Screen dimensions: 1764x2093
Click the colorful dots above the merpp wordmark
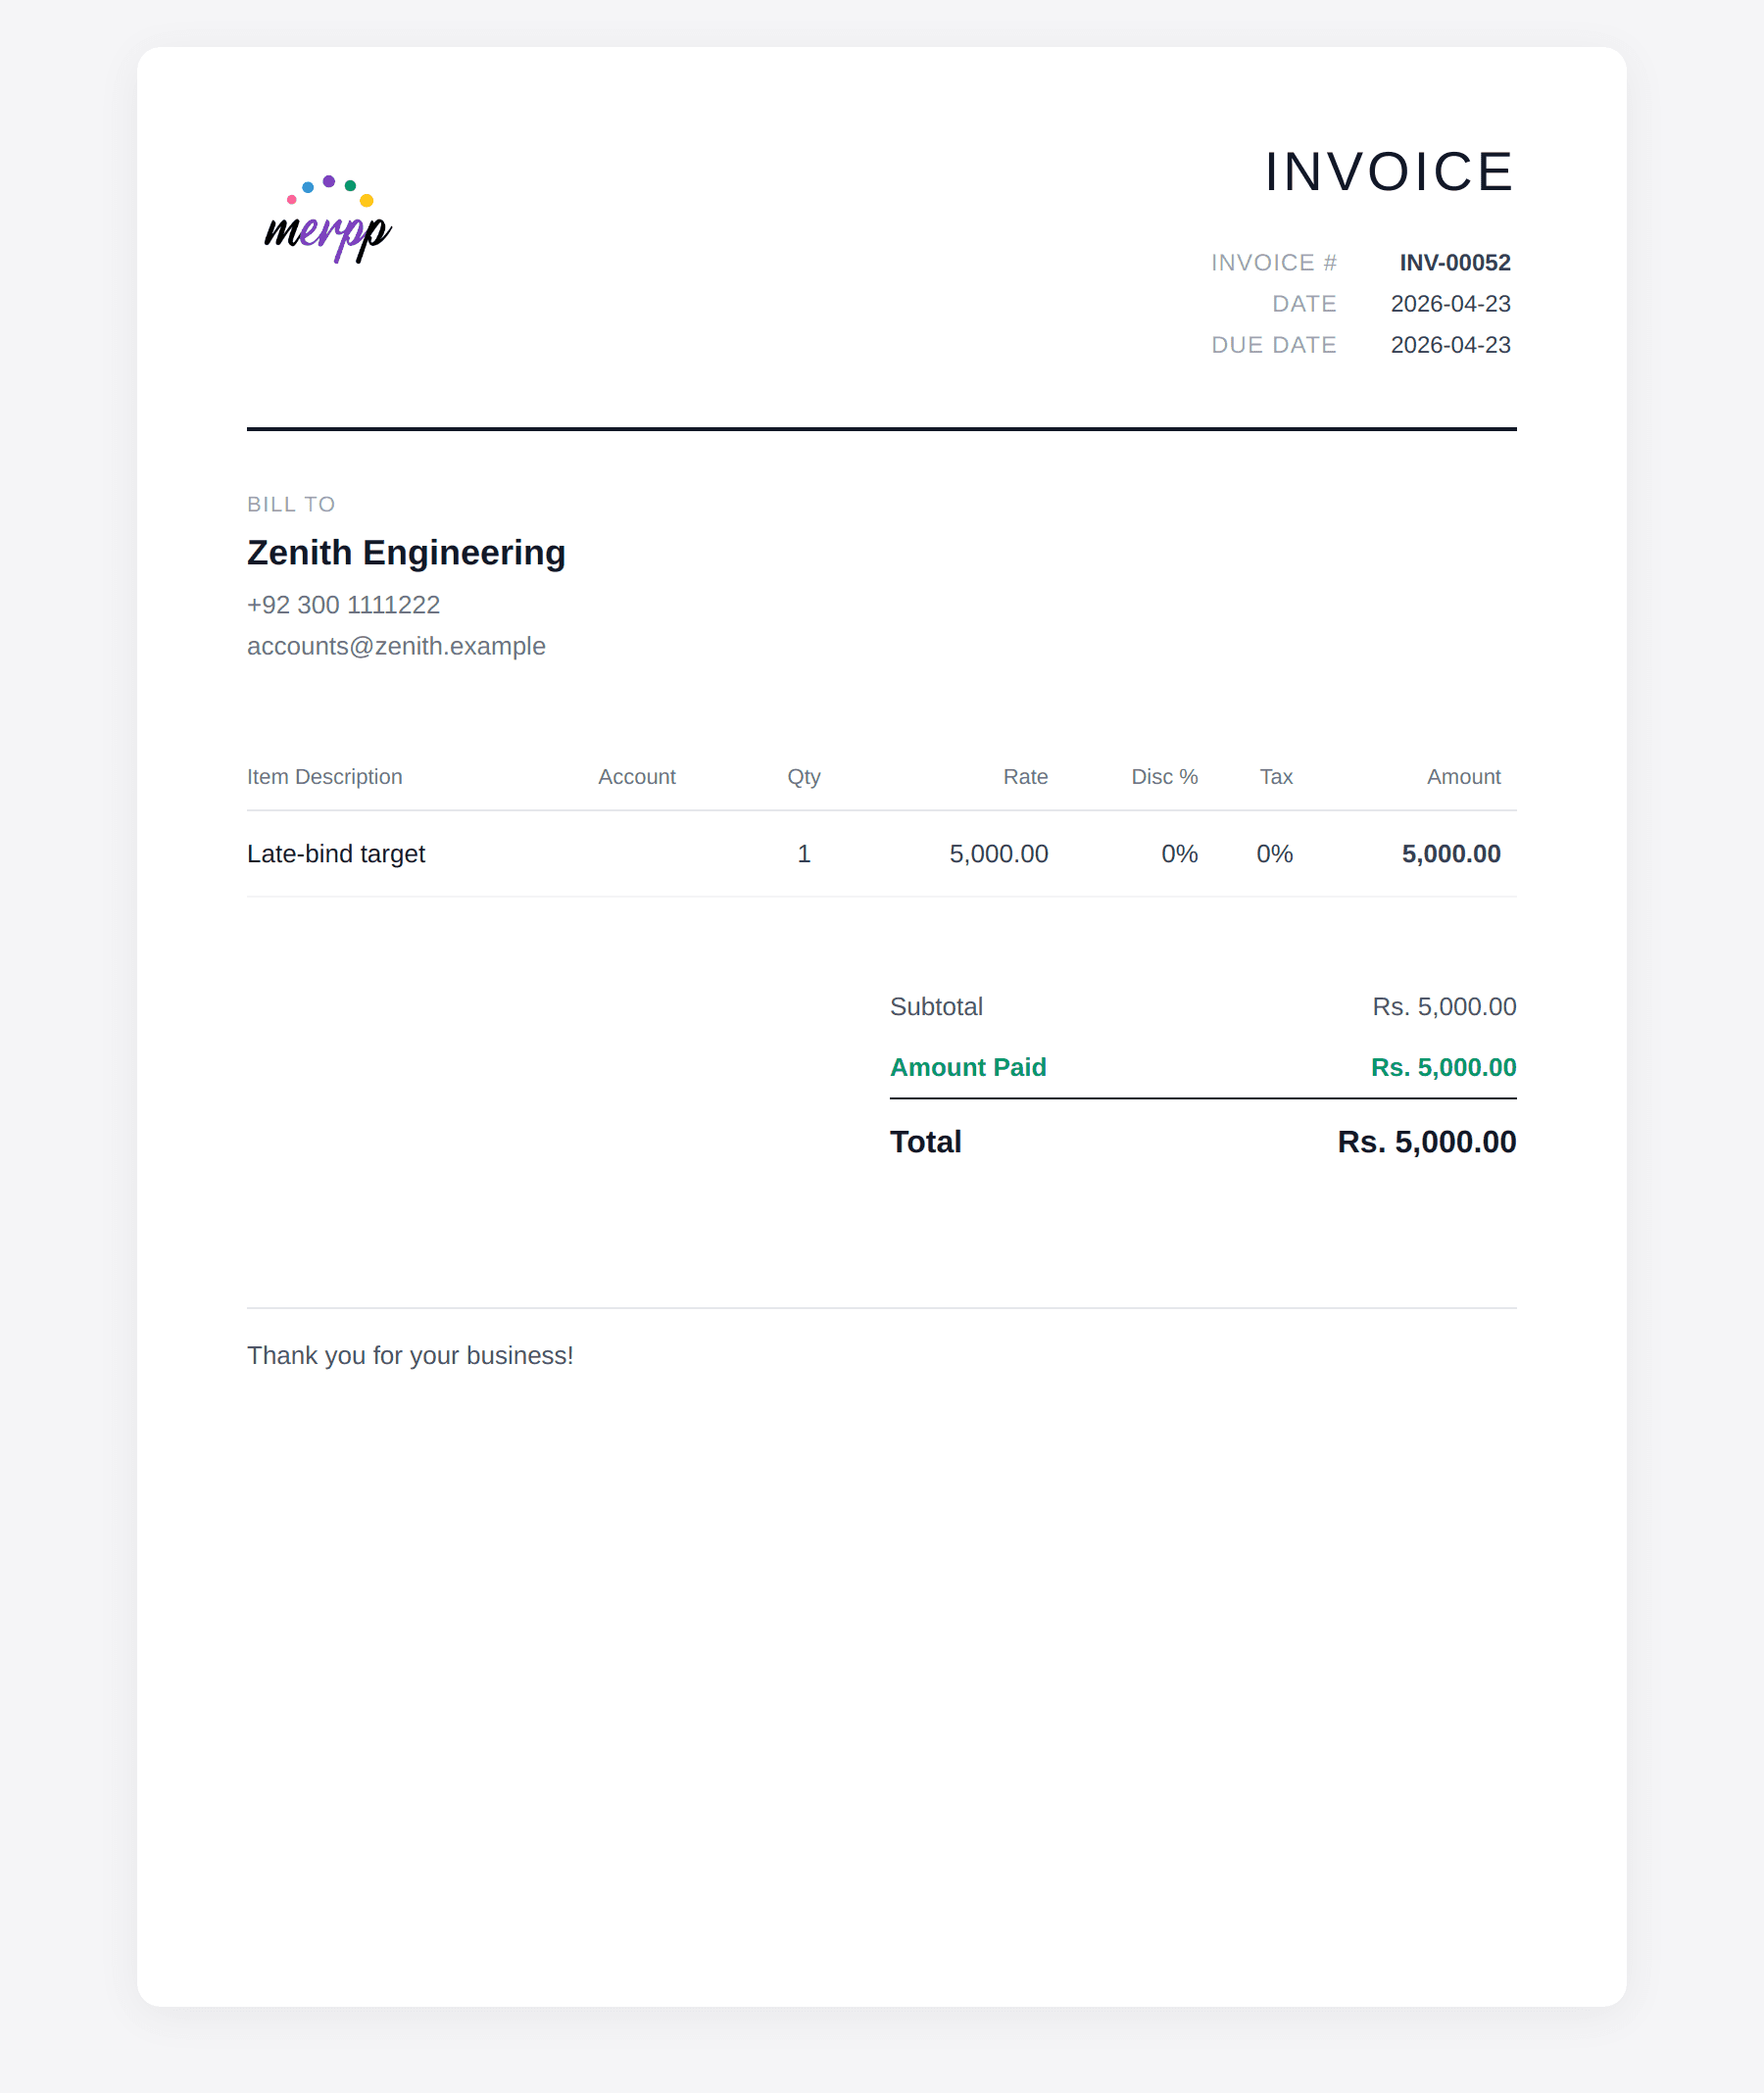[x=329, y=190]
